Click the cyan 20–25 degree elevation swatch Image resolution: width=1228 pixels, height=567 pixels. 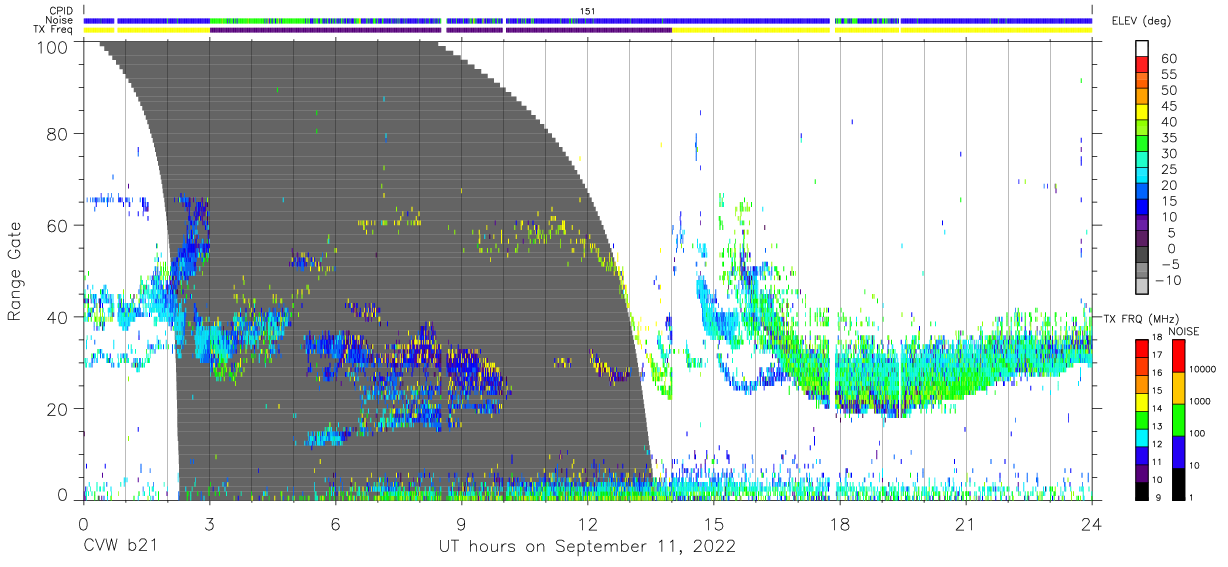(1141, 177)
